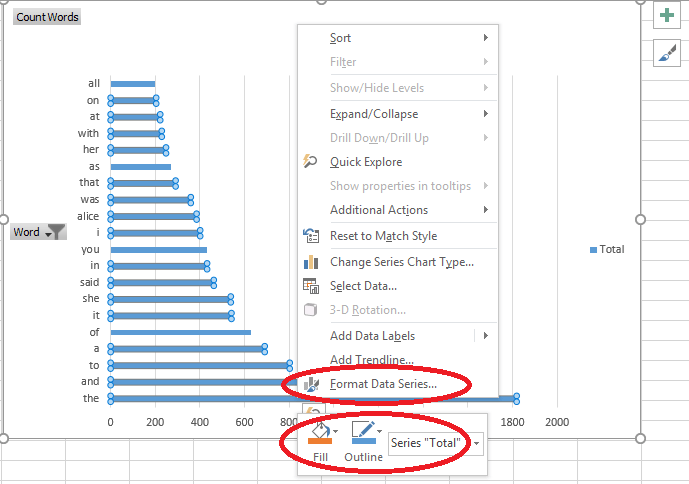Select Add Data Labels menu entry
The height and width of the screenshot is (484, 689).
tap(372, 336)
